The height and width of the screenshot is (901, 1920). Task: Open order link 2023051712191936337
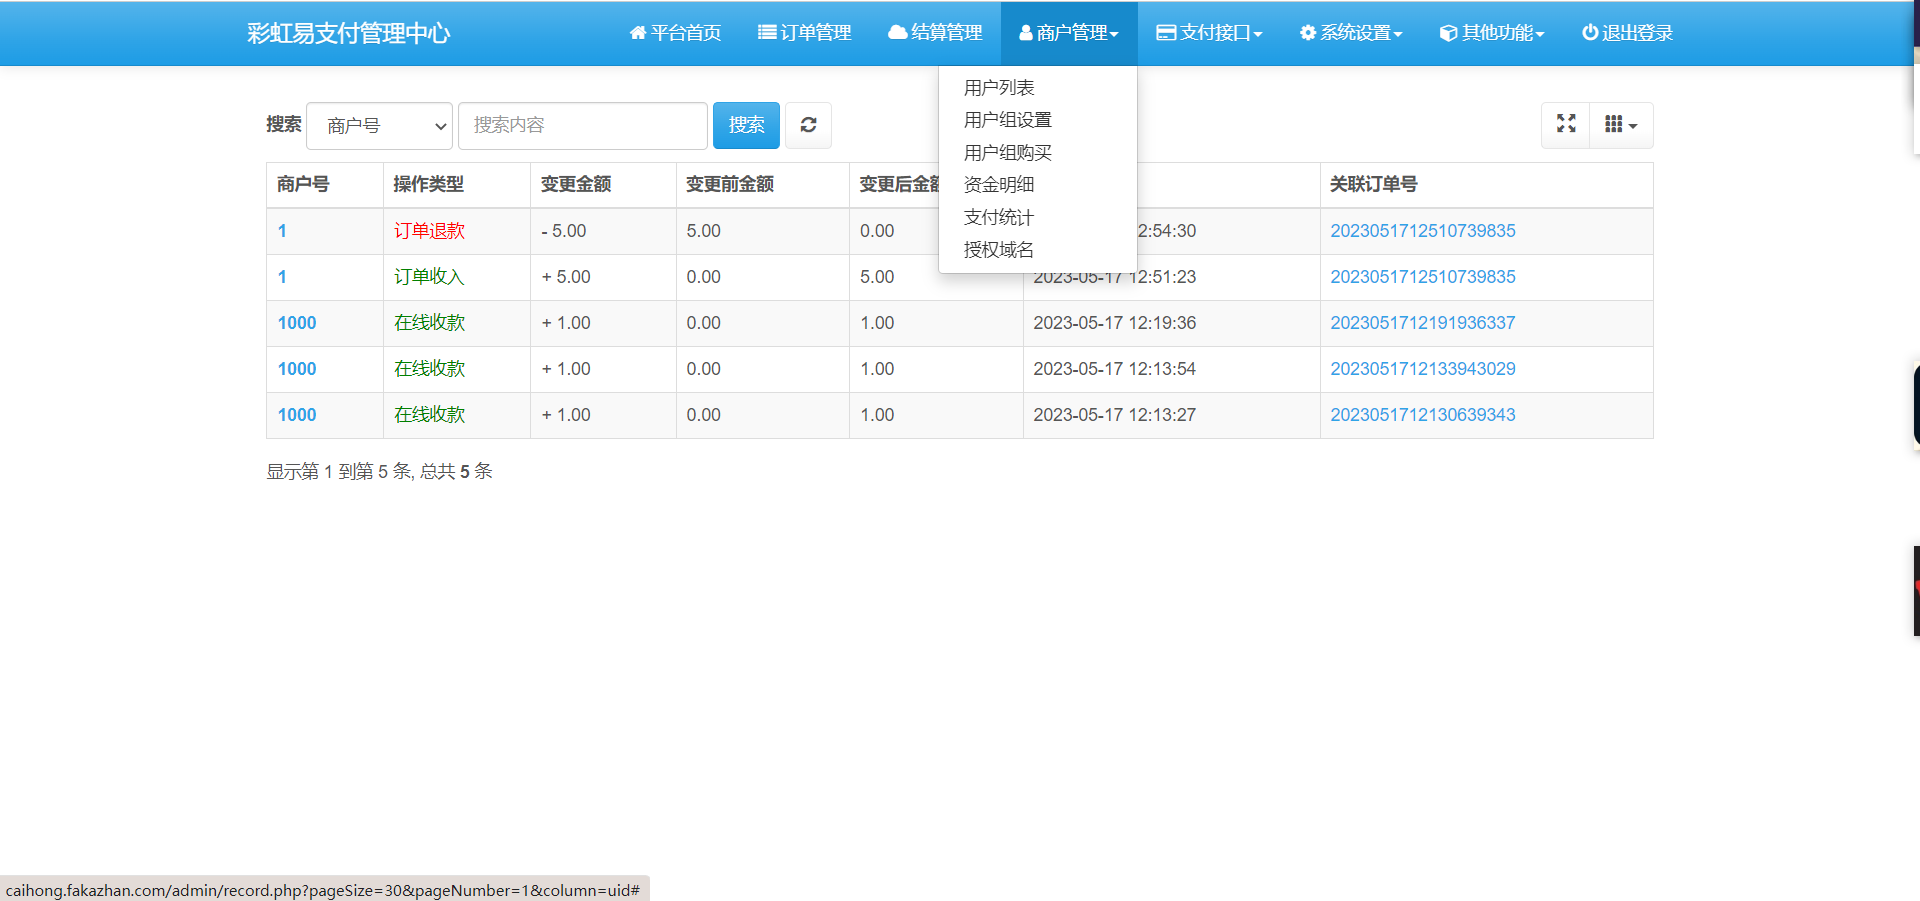[x=1422, y=323]
